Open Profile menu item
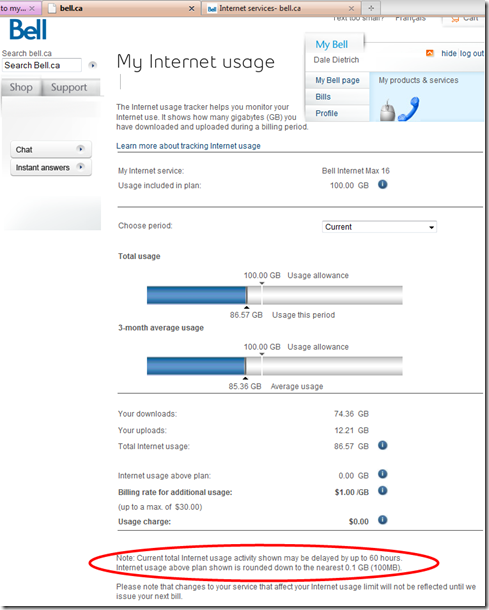This screenshot has height=610, width=489. (x=337, y=113)
